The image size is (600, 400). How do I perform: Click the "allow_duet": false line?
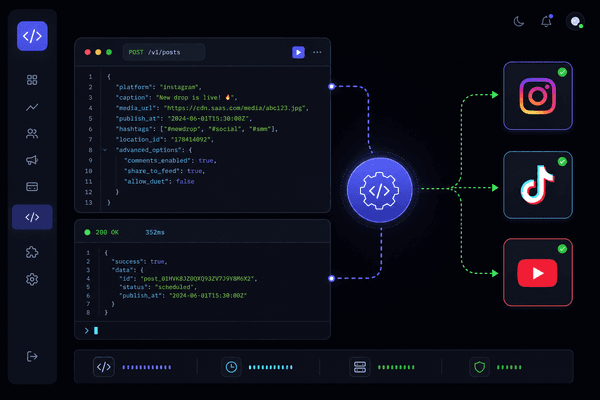click(159, 181)
